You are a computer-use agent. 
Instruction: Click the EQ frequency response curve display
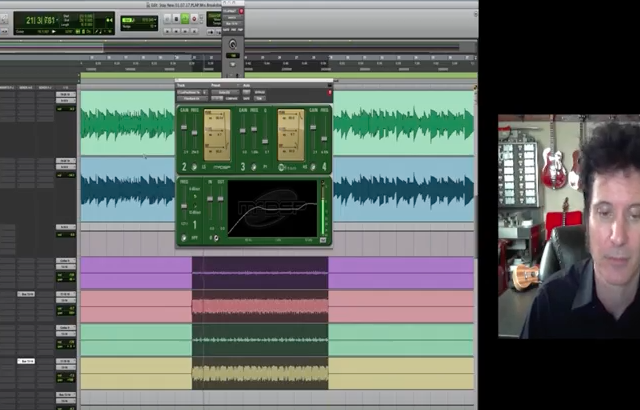[x=272, y=208]
